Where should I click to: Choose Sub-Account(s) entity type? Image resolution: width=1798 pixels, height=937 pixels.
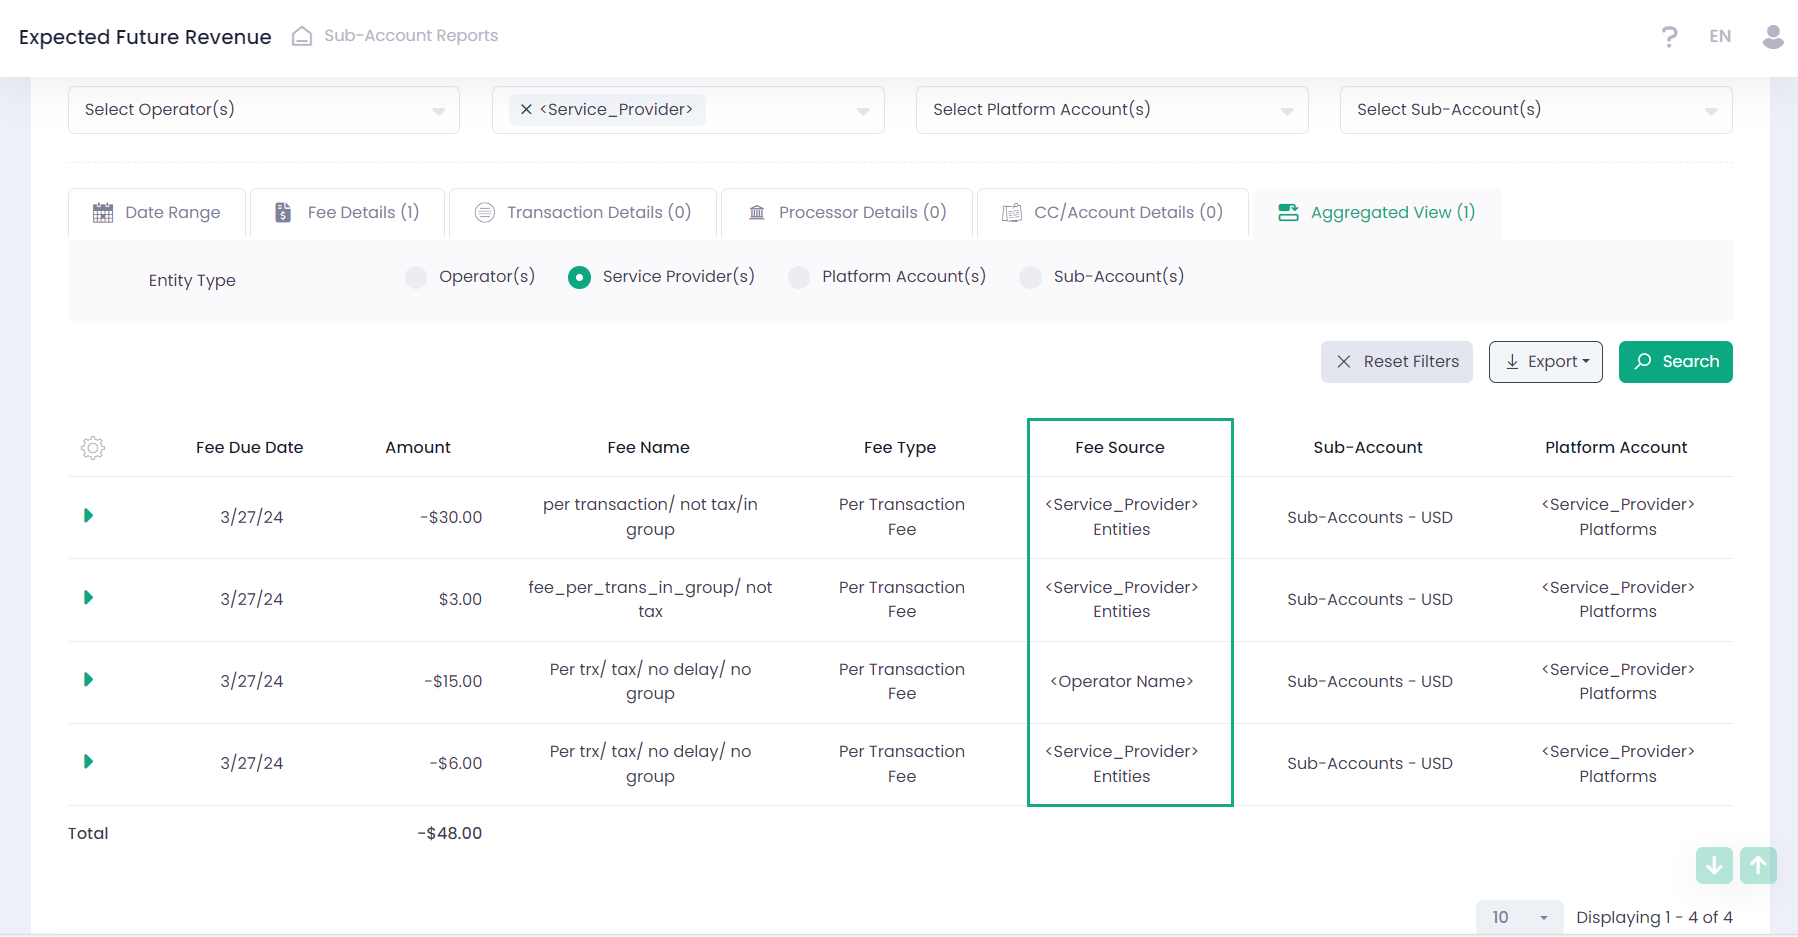(1030, 277)
